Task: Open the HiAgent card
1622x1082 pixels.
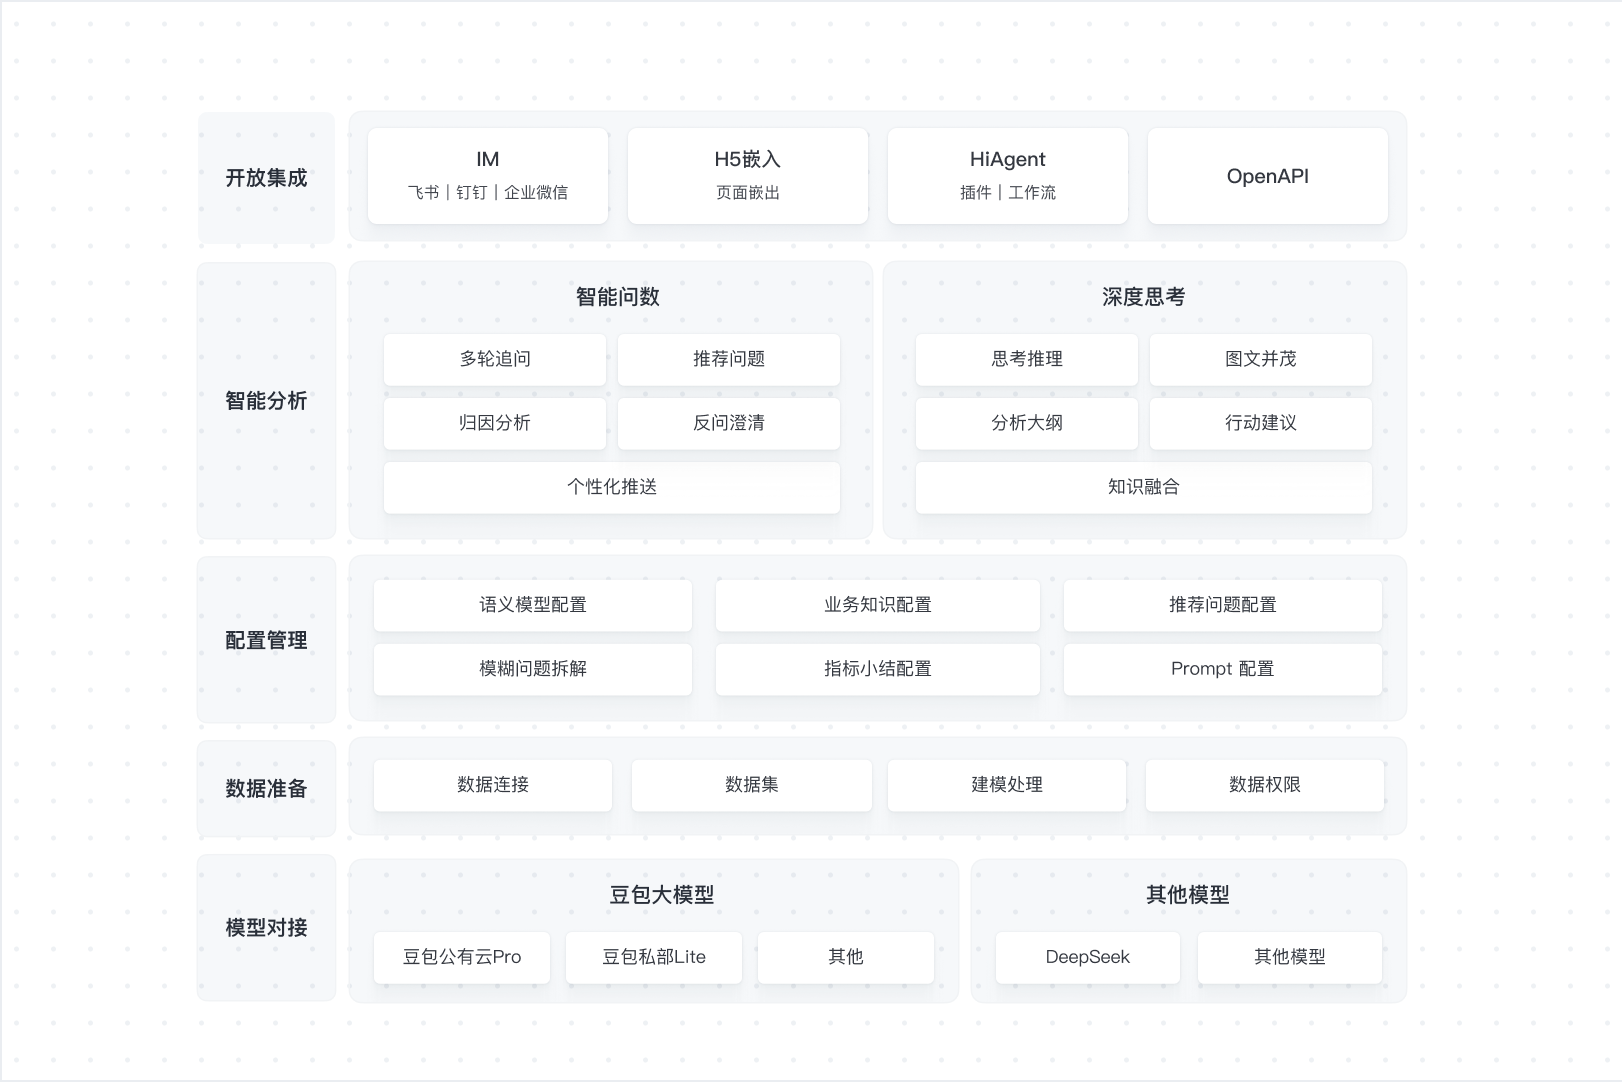Action: tap(1008, 176)
